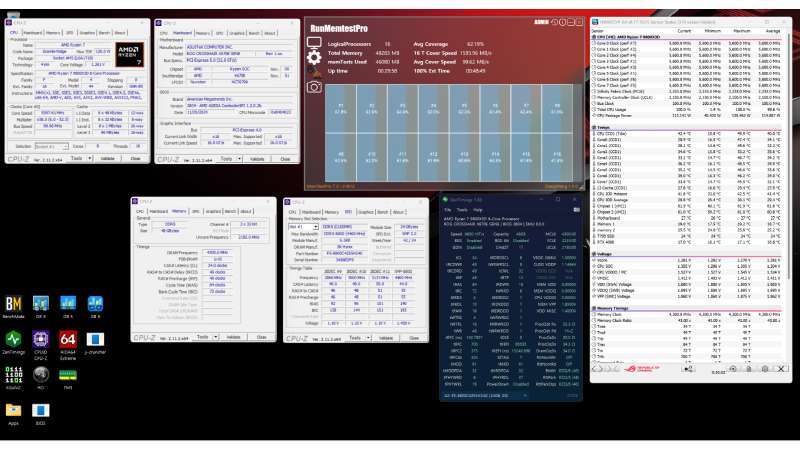Click HWiNFO clock reset icon in bottom toolbar
The width and height of the screenshot is (800, 450).
coord(733,368)
